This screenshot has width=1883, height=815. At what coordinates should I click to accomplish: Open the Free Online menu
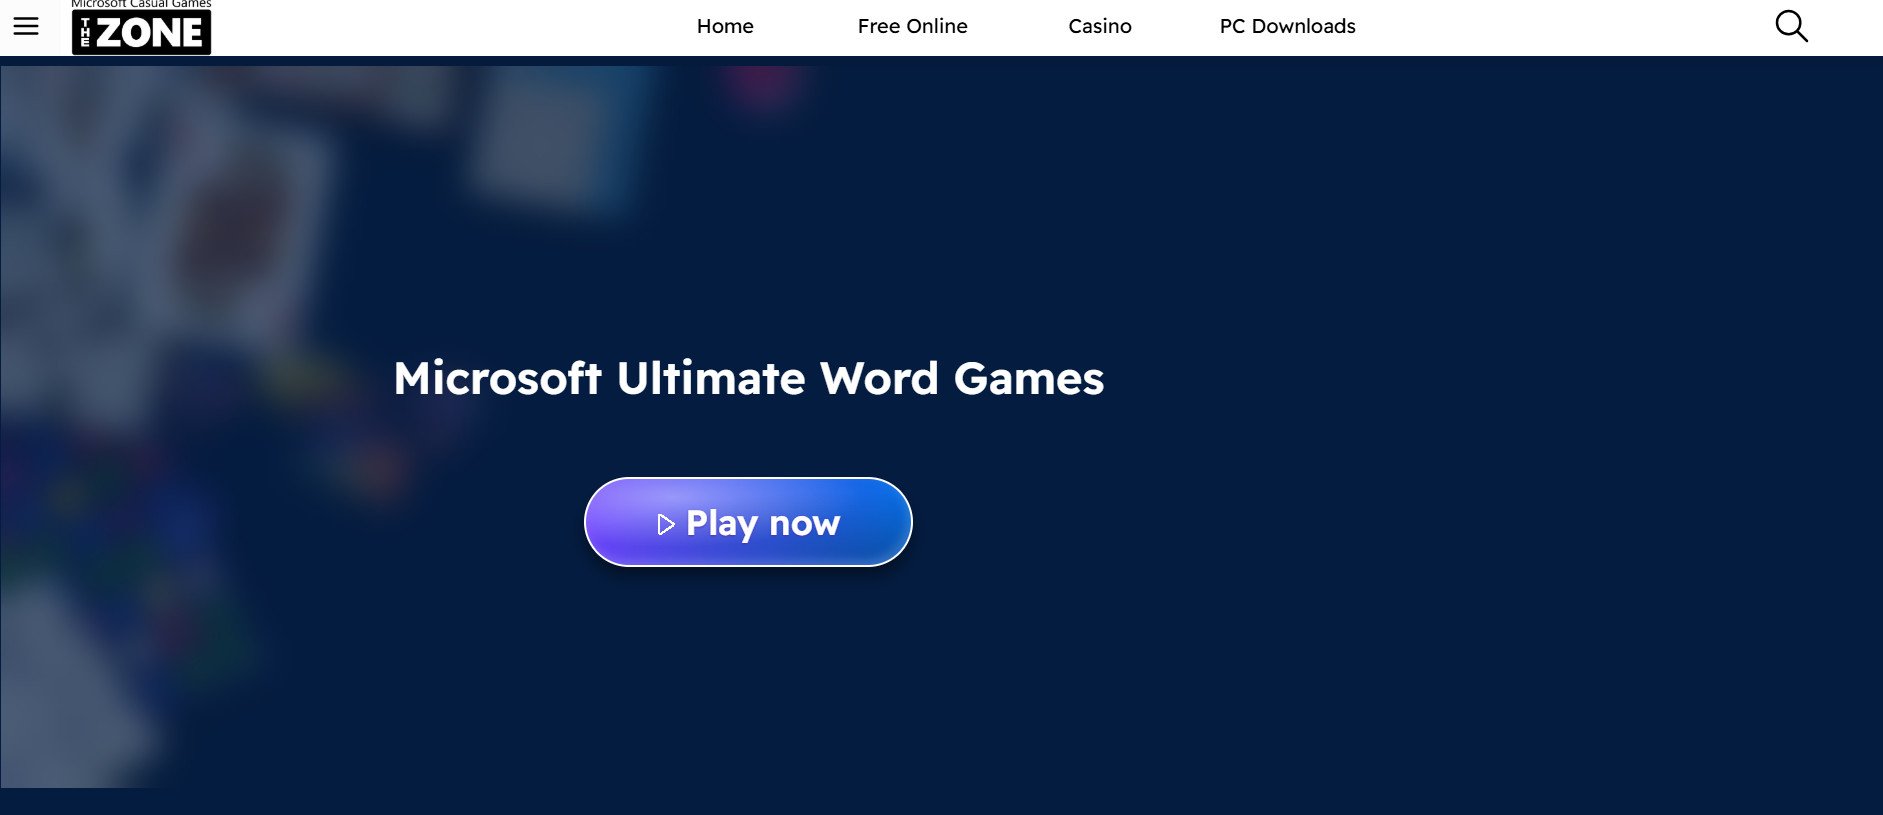click(x=912, y=26)
